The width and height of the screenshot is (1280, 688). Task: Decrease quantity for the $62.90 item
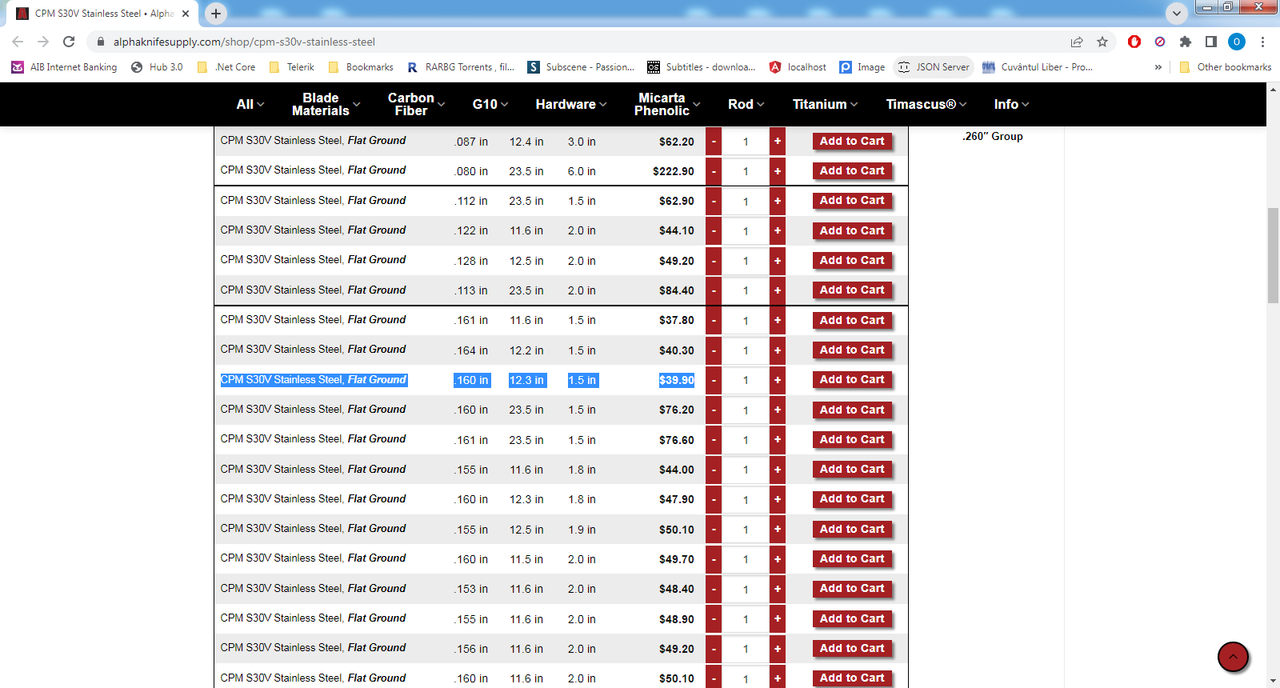tap(714, 201)
